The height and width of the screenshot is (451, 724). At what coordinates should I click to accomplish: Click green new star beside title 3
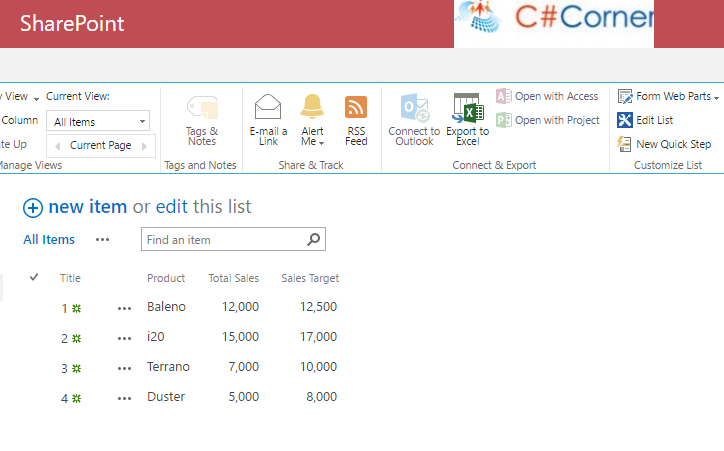pyautogui.click(x=76, y=368)
